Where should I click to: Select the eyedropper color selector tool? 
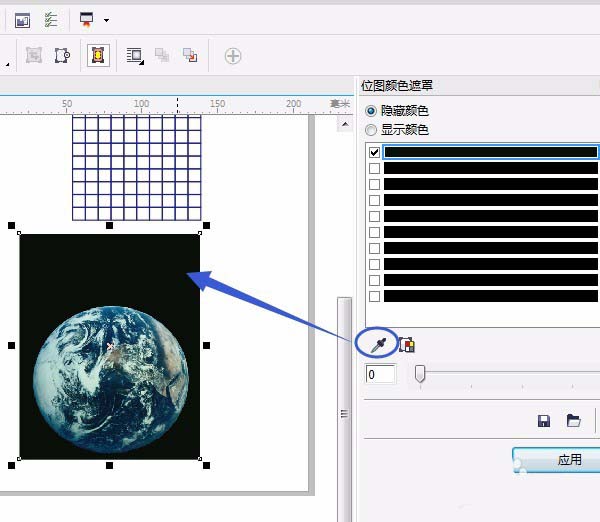[x=378, y=345]
